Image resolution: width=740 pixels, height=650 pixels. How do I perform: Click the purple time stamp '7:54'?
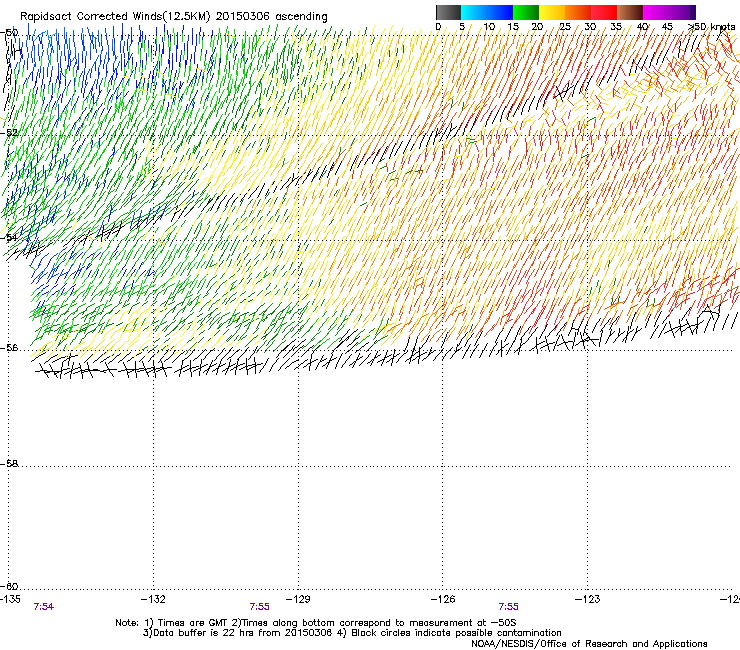click(x=43, y=607)
